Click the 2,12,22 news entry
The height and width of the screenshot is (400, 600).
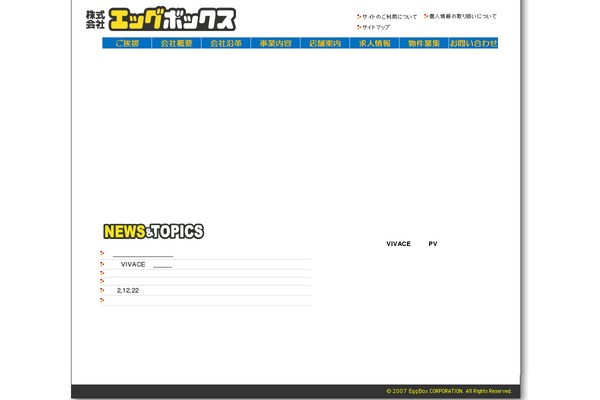click(128, 291)
